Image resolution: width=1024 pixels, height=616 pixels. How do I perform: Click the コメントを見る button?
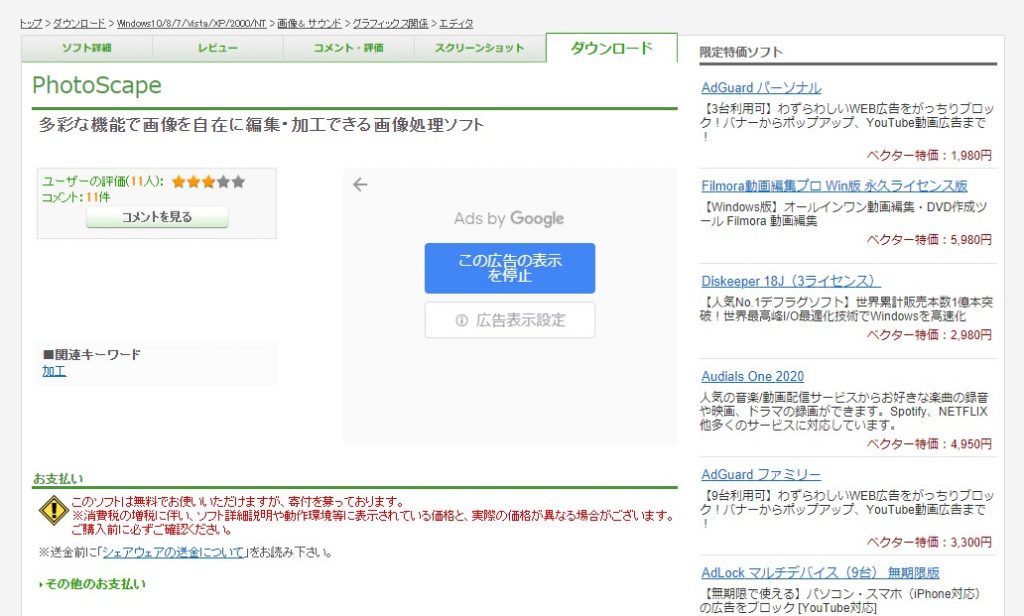pos(157,217)
